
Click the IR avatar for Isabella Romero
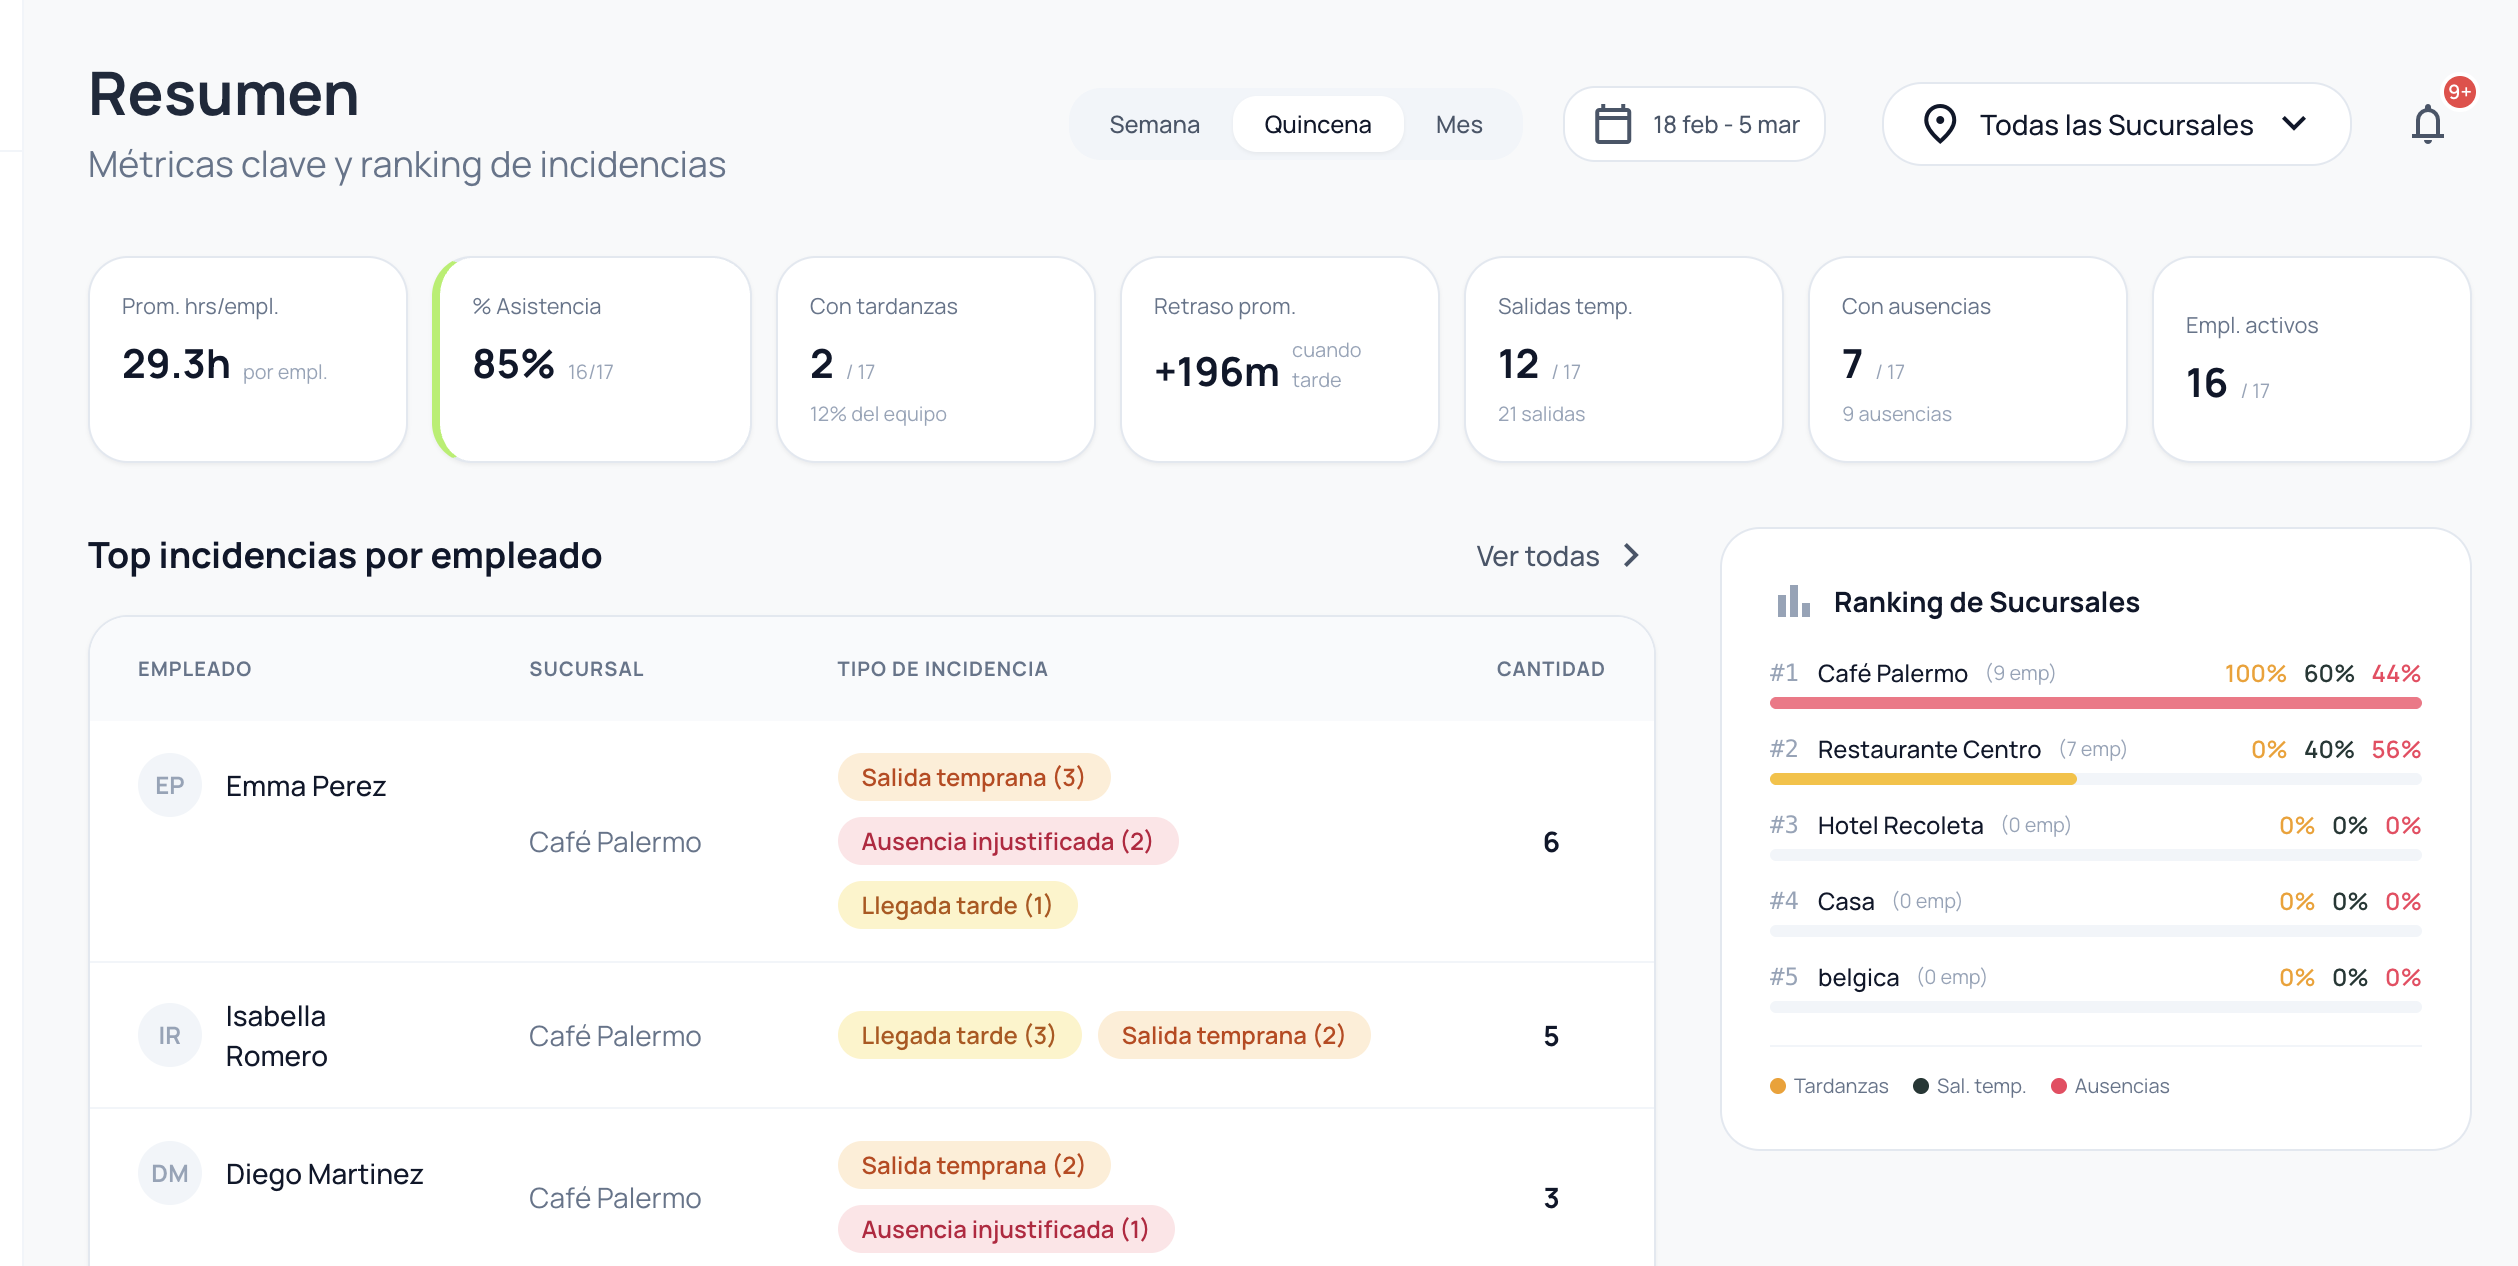pos(169,1035)
